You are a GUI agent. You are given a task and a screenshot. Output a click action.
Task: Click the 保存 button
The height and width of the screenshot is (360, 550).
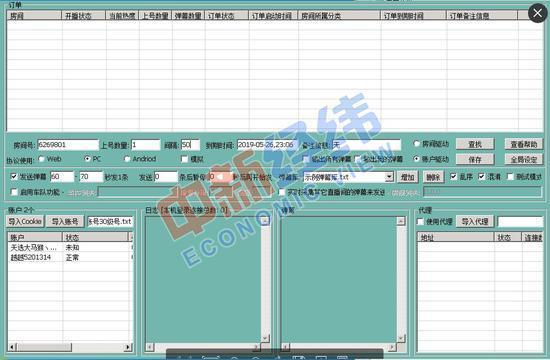point(475,159)
